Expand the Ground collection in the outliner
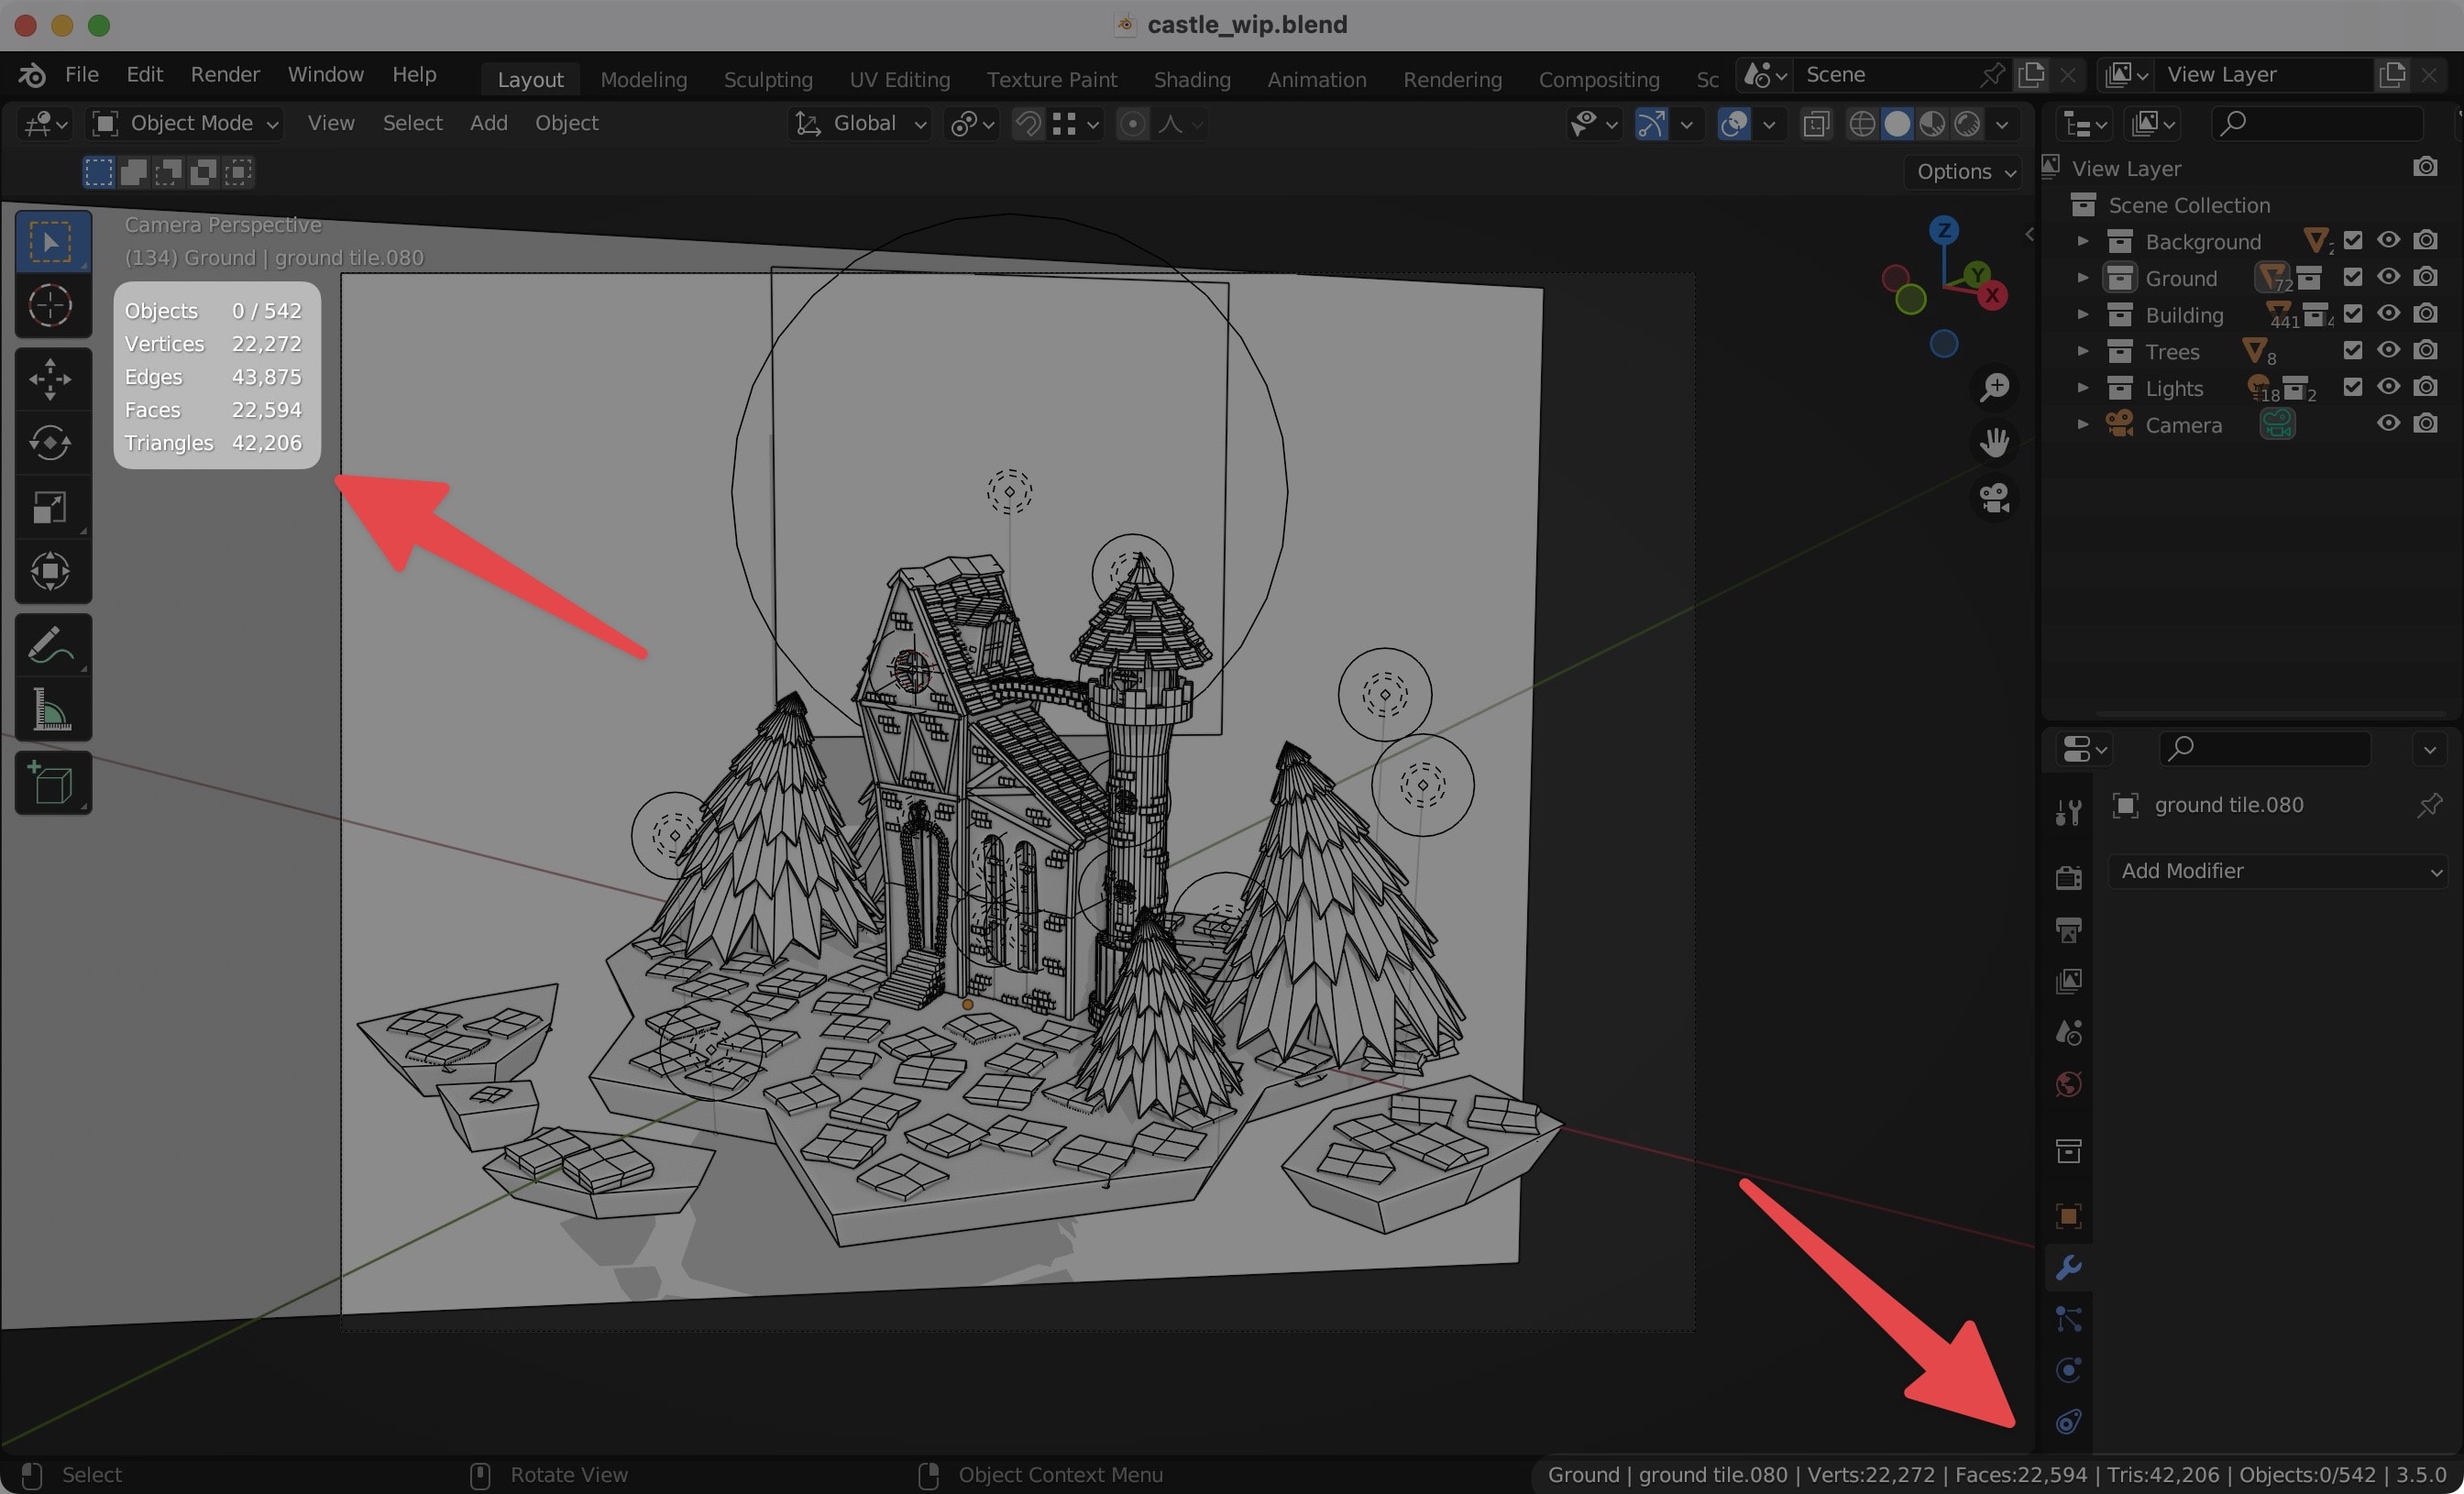Screen dimensions: 2464x1494 (x=2083, y=278)
